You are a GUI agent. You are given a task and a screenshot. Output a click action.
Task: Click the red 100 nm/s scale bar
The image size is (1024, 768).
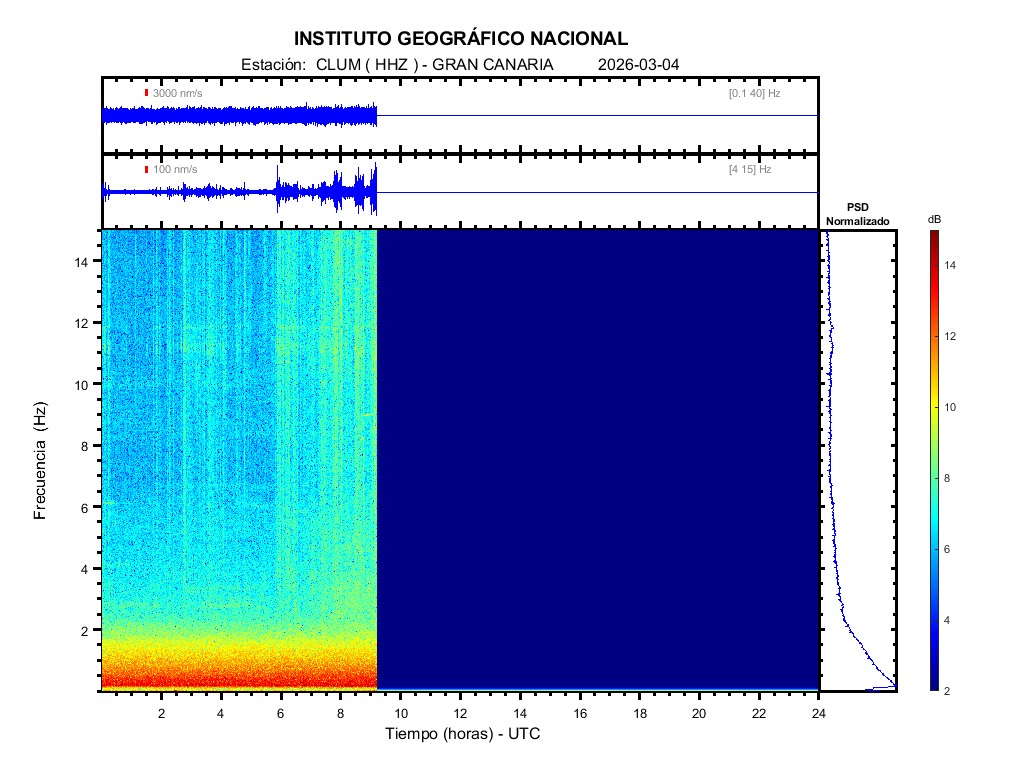pos(146,169)
